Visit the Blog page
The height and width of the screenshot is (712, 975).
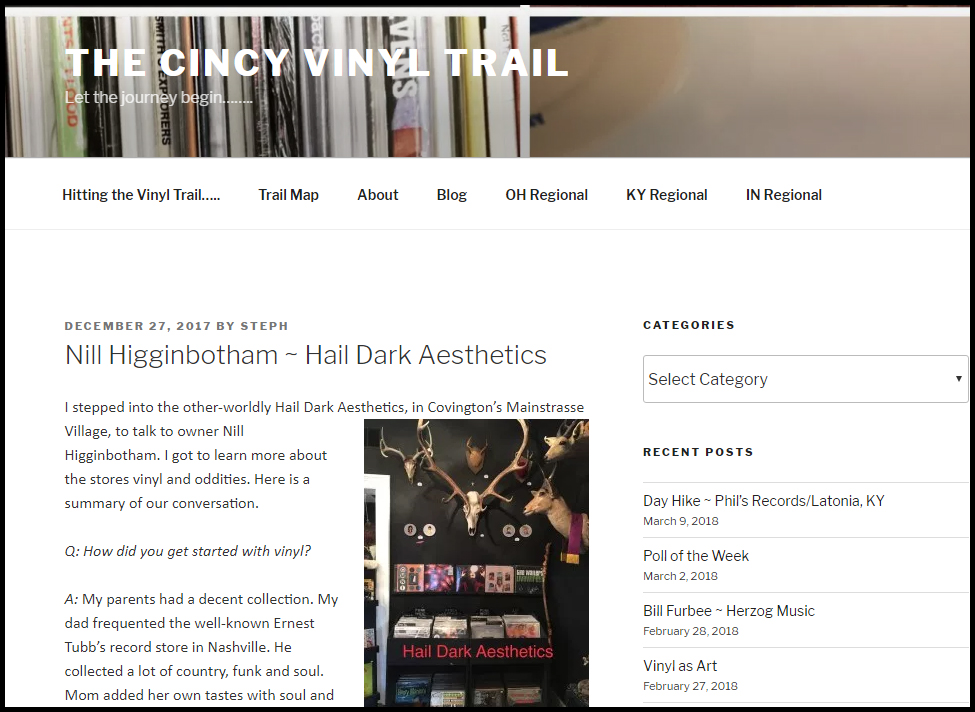point(451,195)
